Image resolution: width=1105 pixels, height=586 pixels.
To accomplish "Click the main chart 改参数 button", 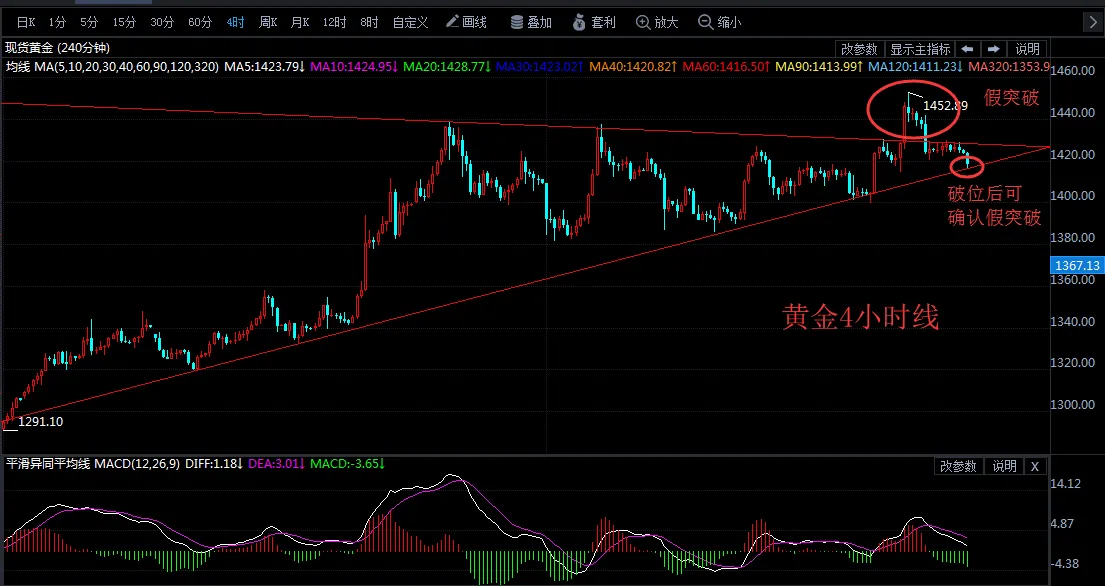I will coord(860,49).
